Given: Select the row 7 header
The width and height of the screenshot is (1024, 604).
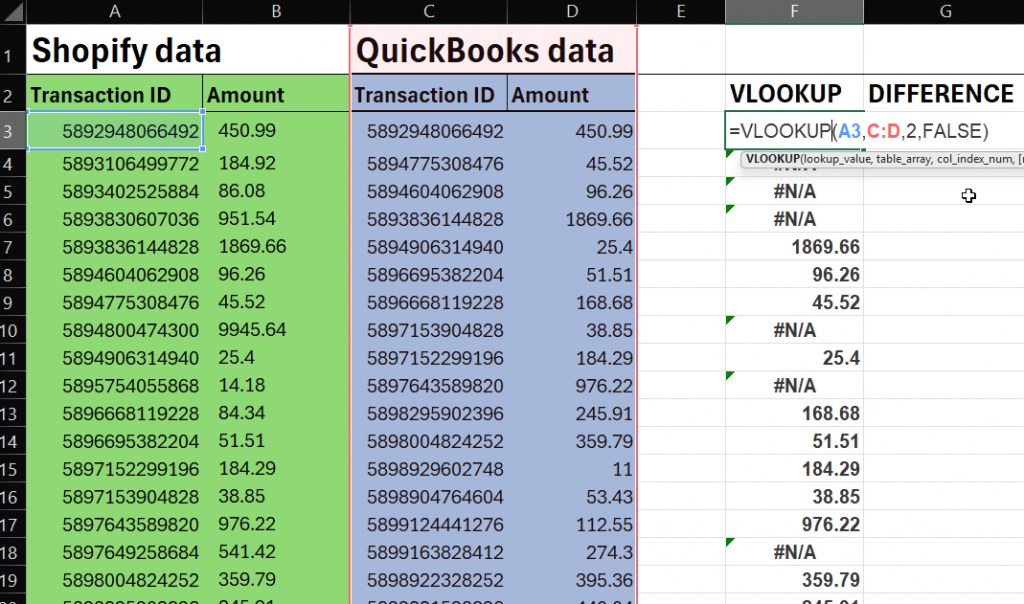Looking at the screenshot, I should (11, 246).
